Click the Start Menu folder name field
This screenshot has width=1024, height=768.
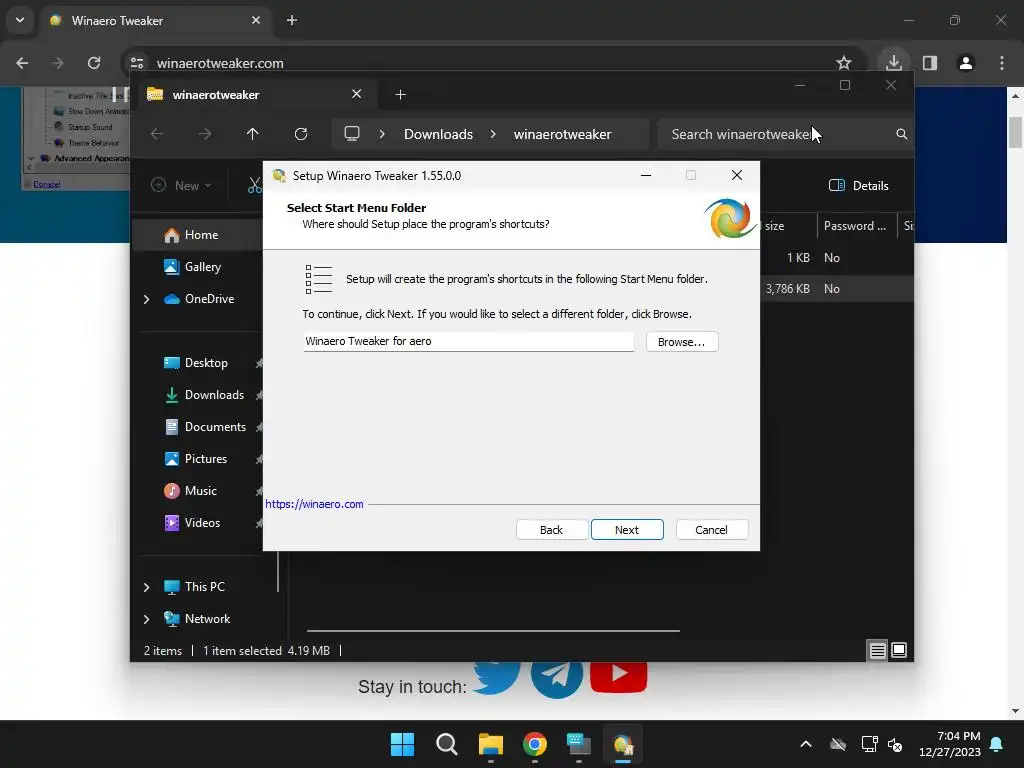pos(468,341)
